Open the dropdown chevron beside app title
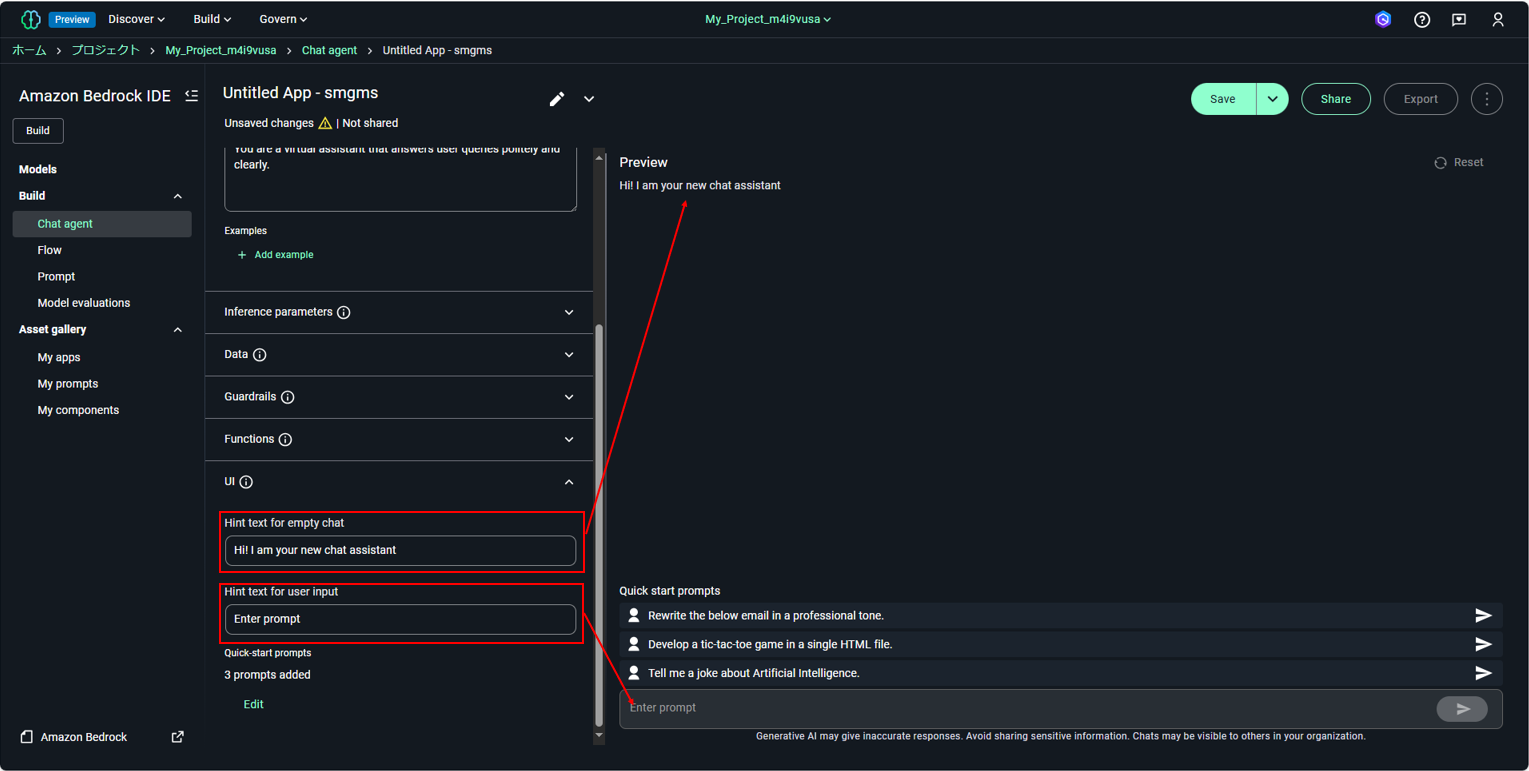Image resolution: width=1529 pixels, height=771 pixels. tap(589, 99)
